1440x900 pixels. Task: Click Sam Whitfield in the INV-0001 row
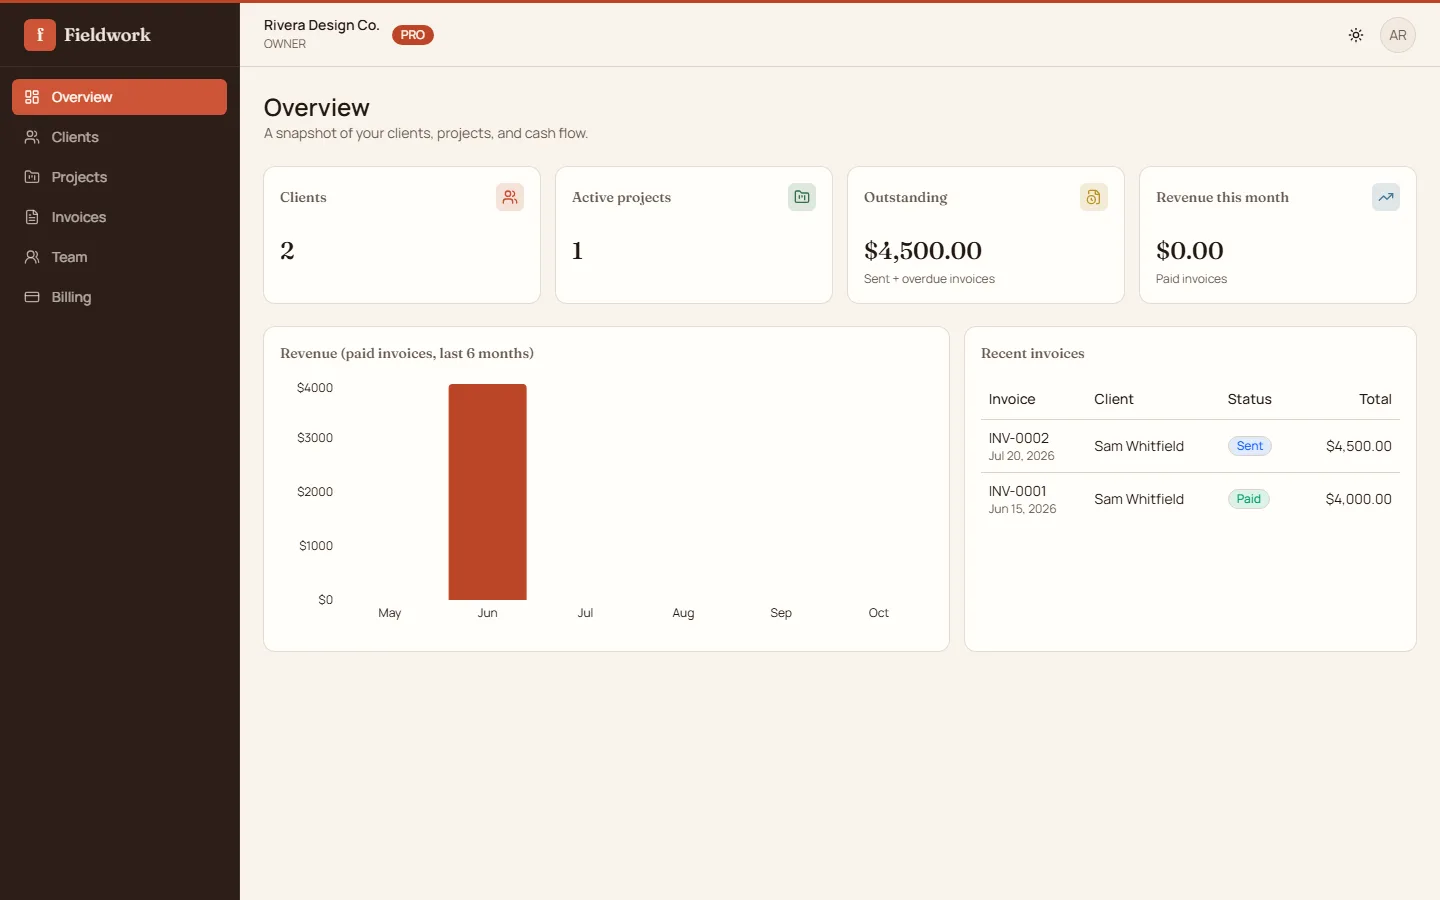pyautogui.click(x=1139, y=499)
